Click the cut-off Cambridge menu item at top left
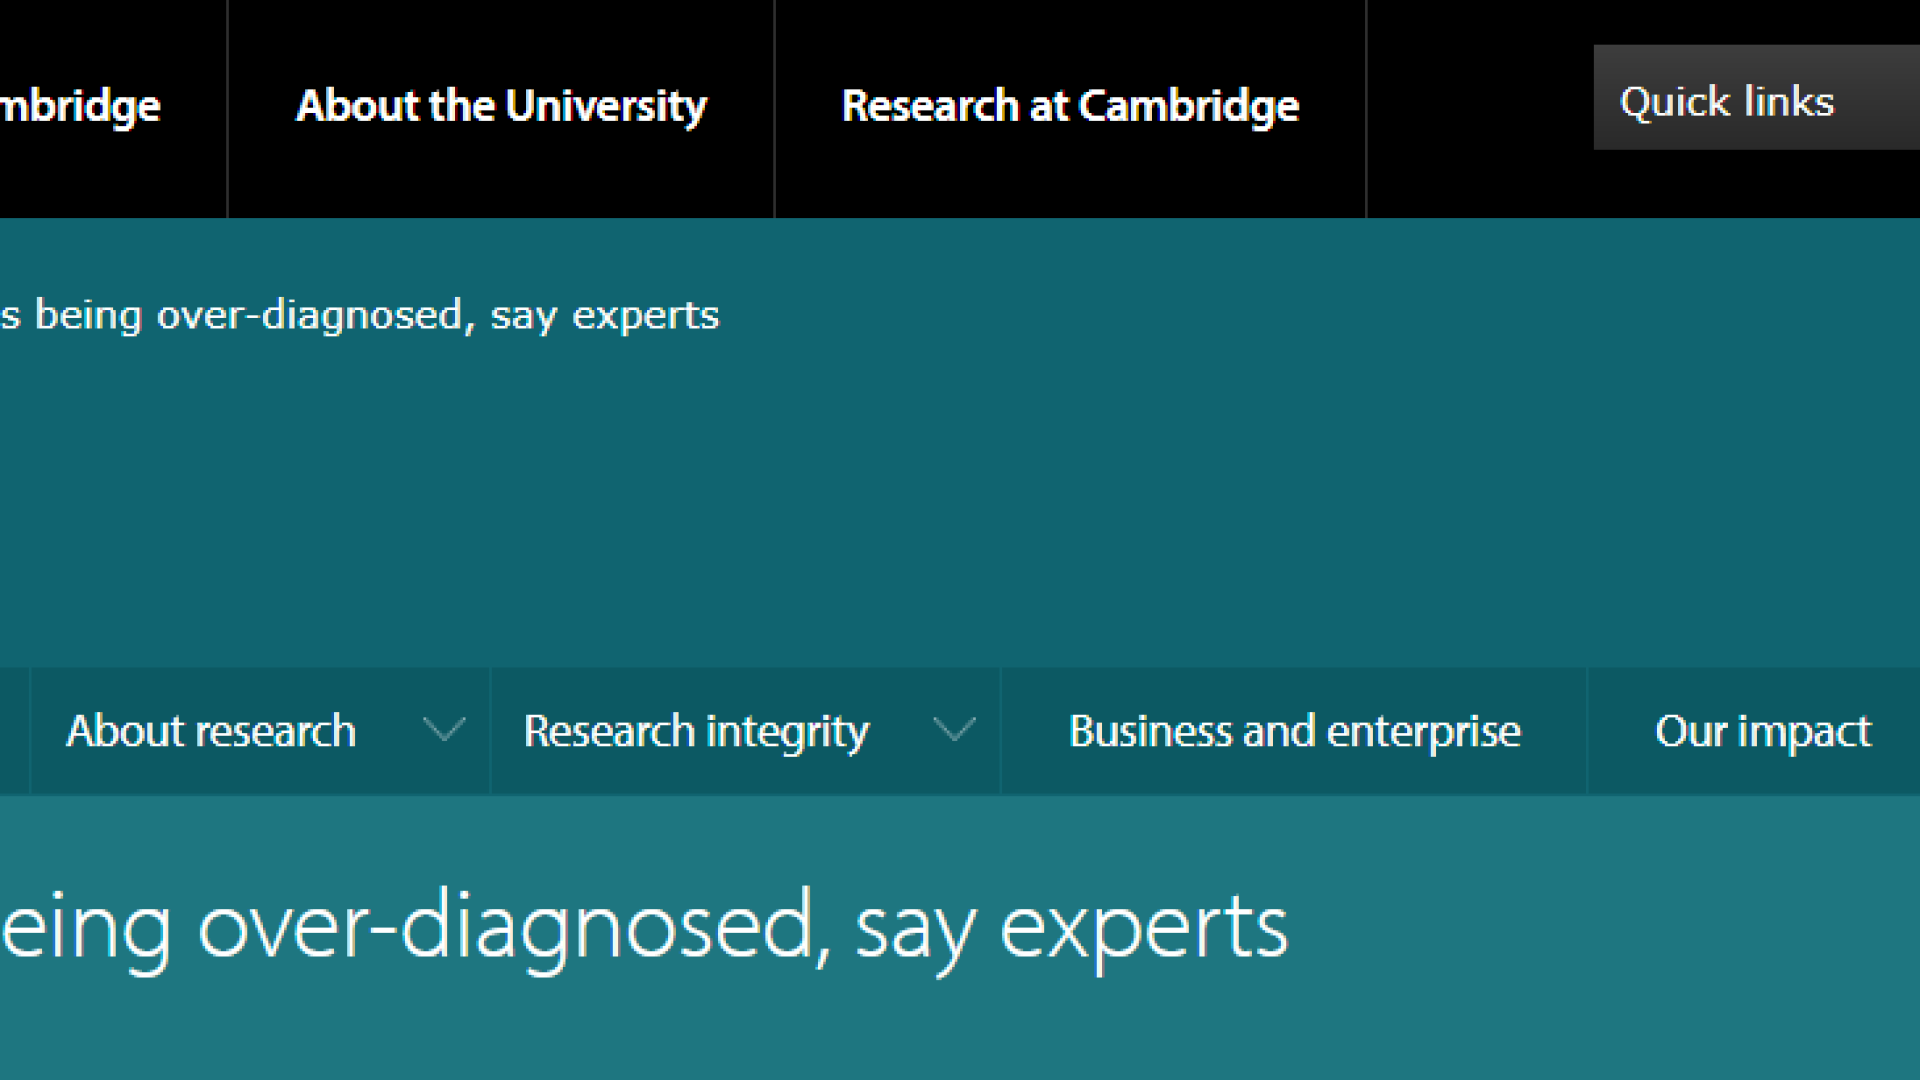 point(82,106)
